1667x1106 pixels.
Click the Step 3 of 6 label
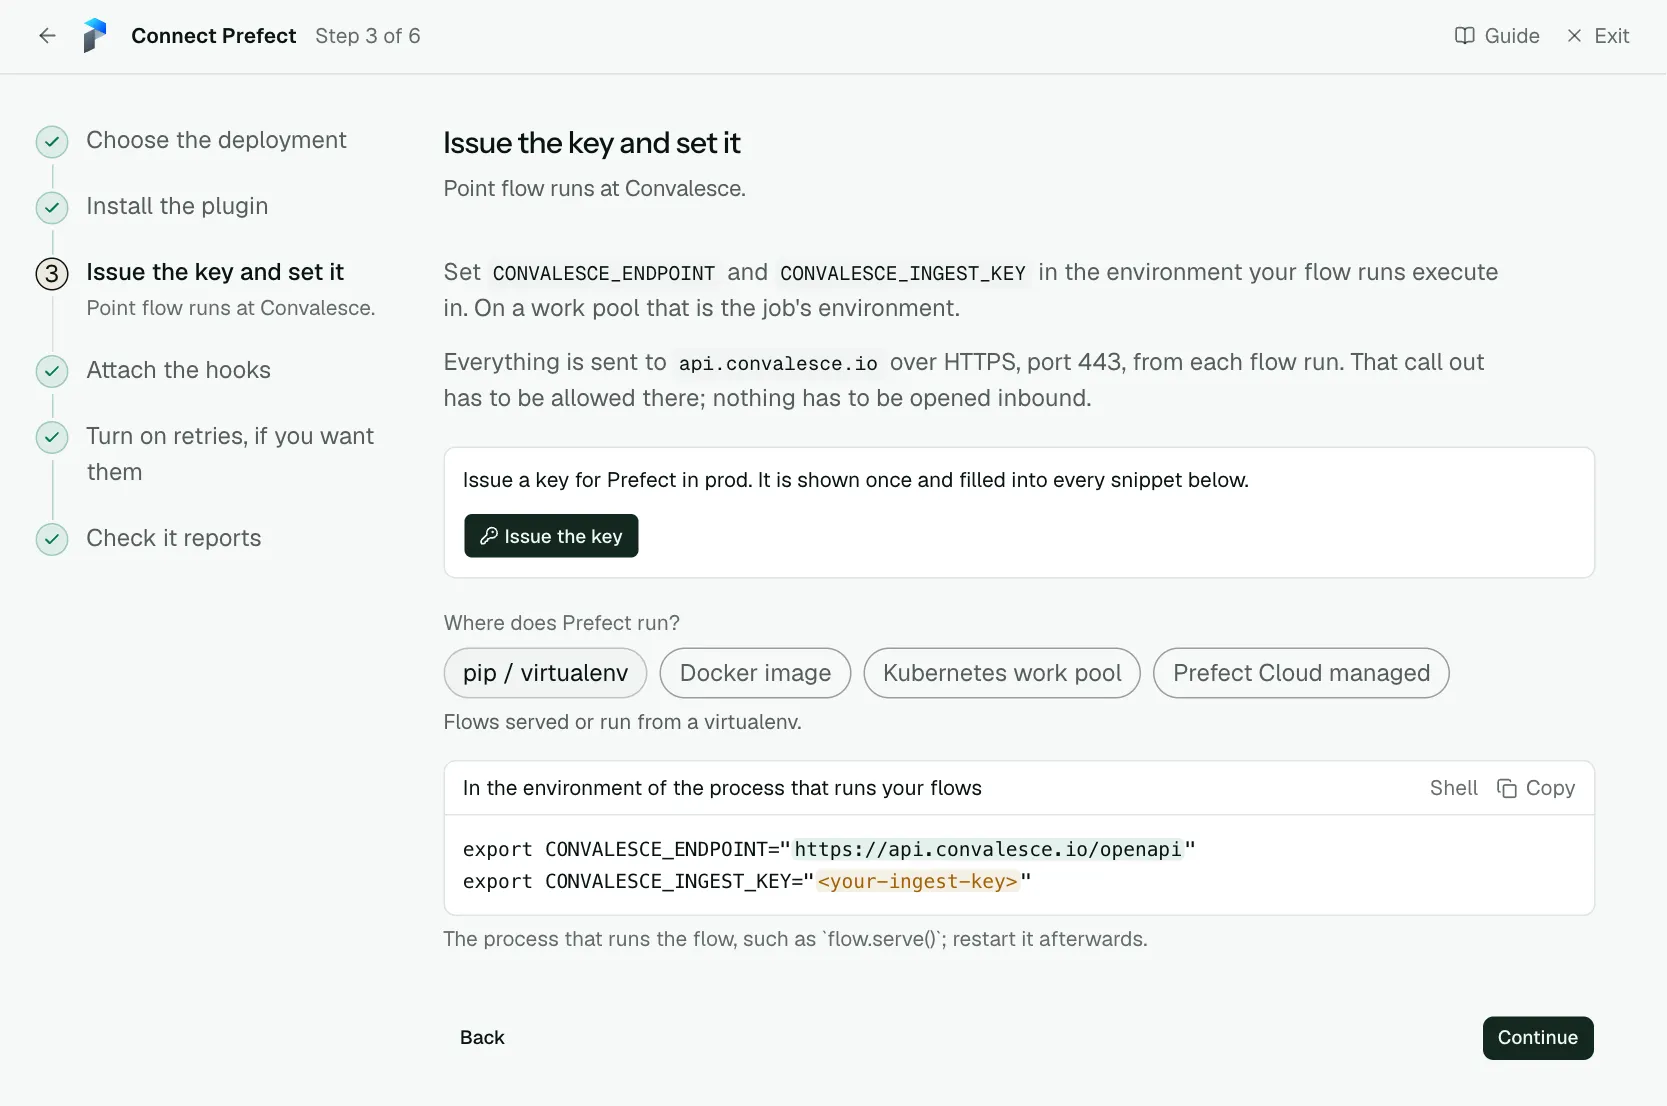368,36
